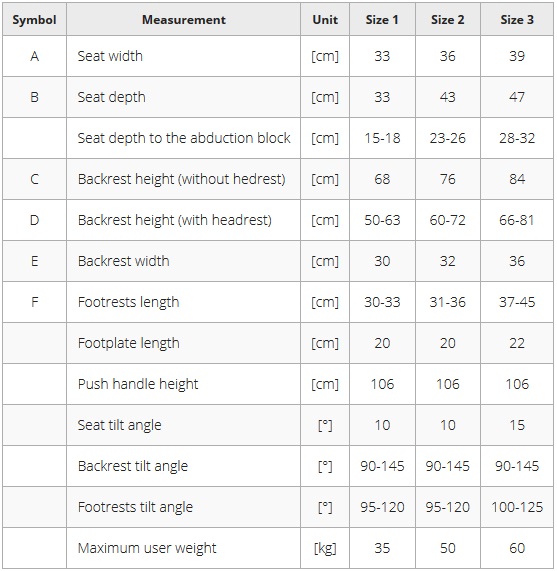Select the Backrest width label

(x=123, y=261)
